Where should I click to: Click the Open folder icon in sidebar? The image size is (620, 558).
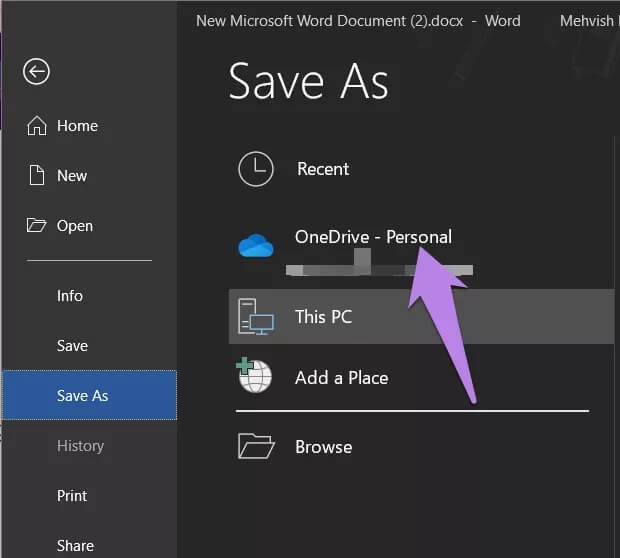click(36, 225)
